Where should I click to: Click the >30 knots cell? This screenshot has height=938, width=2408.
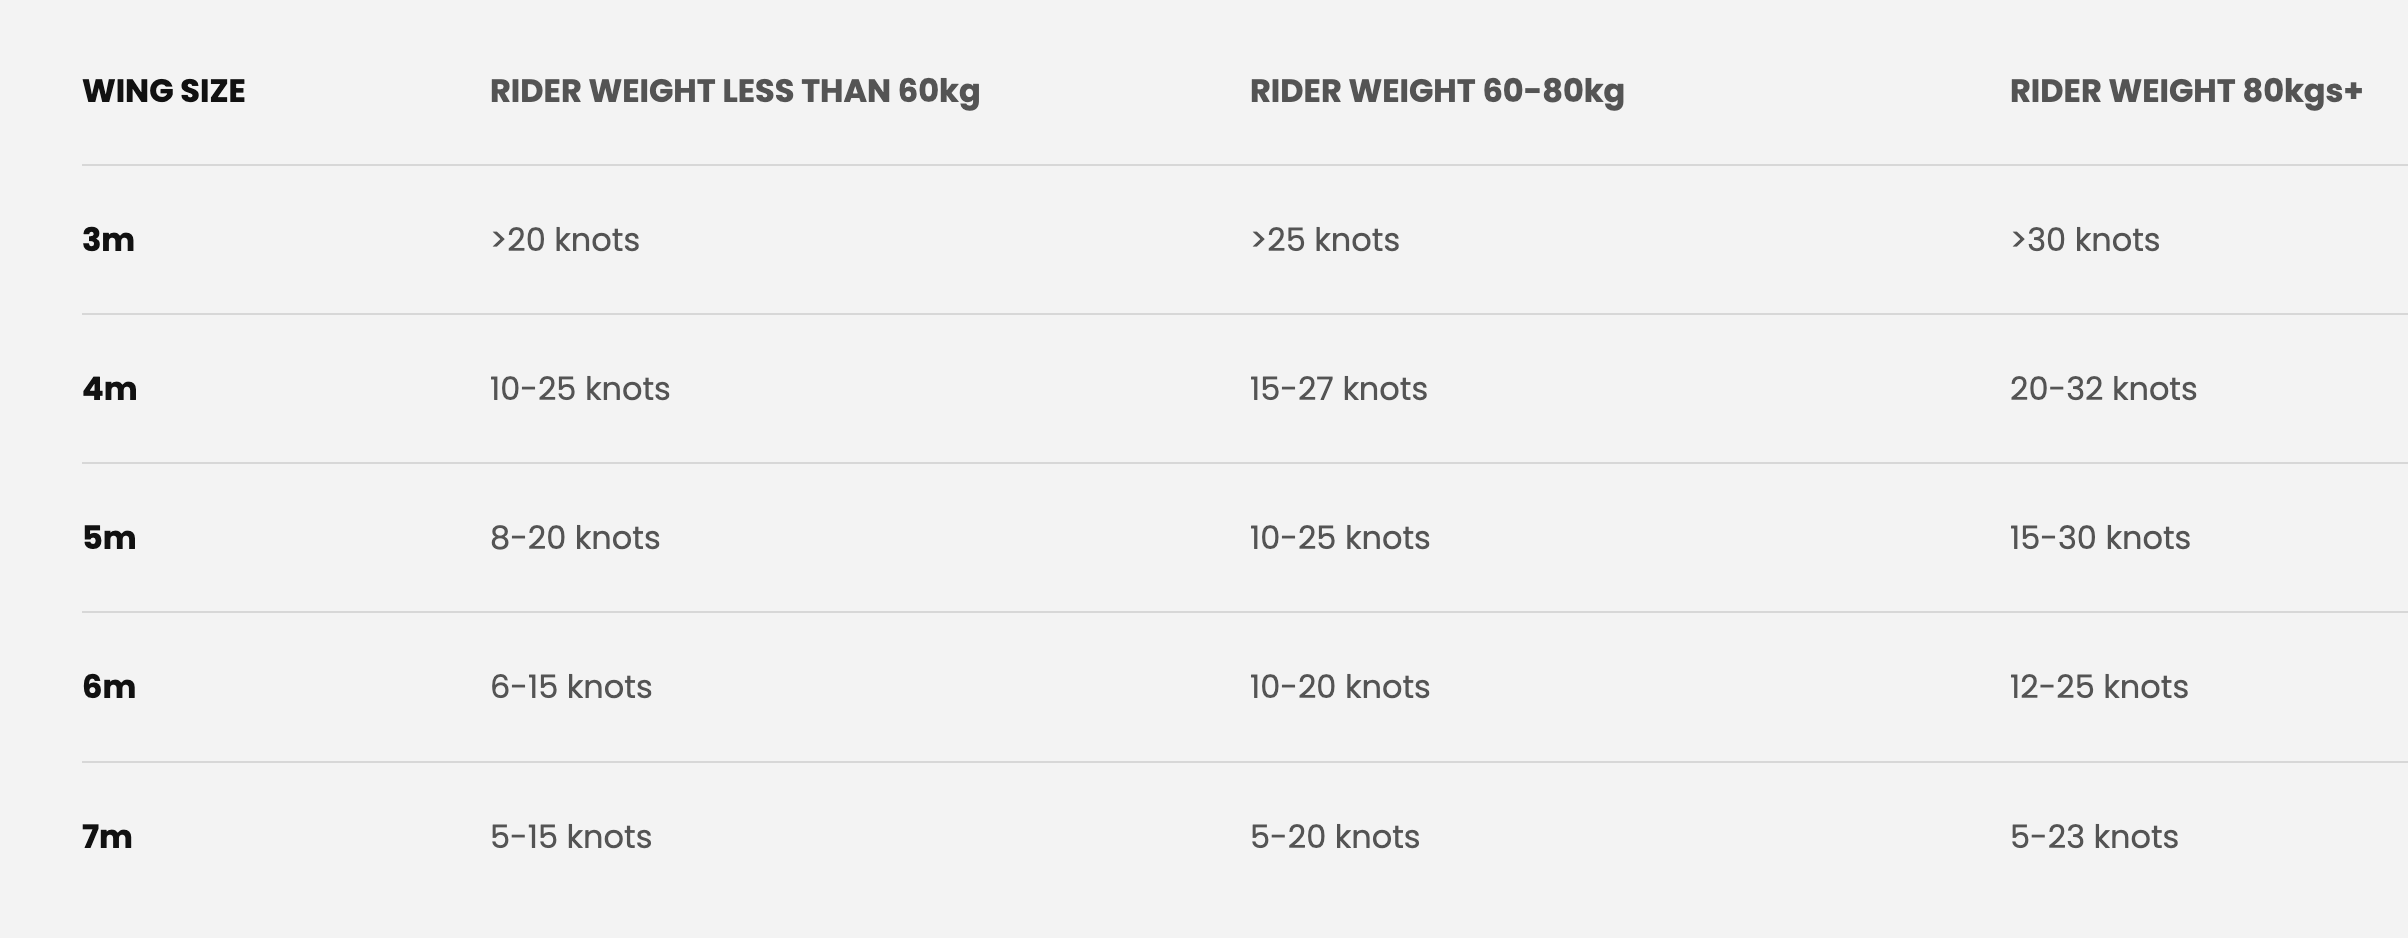(x=2084, y=240)
